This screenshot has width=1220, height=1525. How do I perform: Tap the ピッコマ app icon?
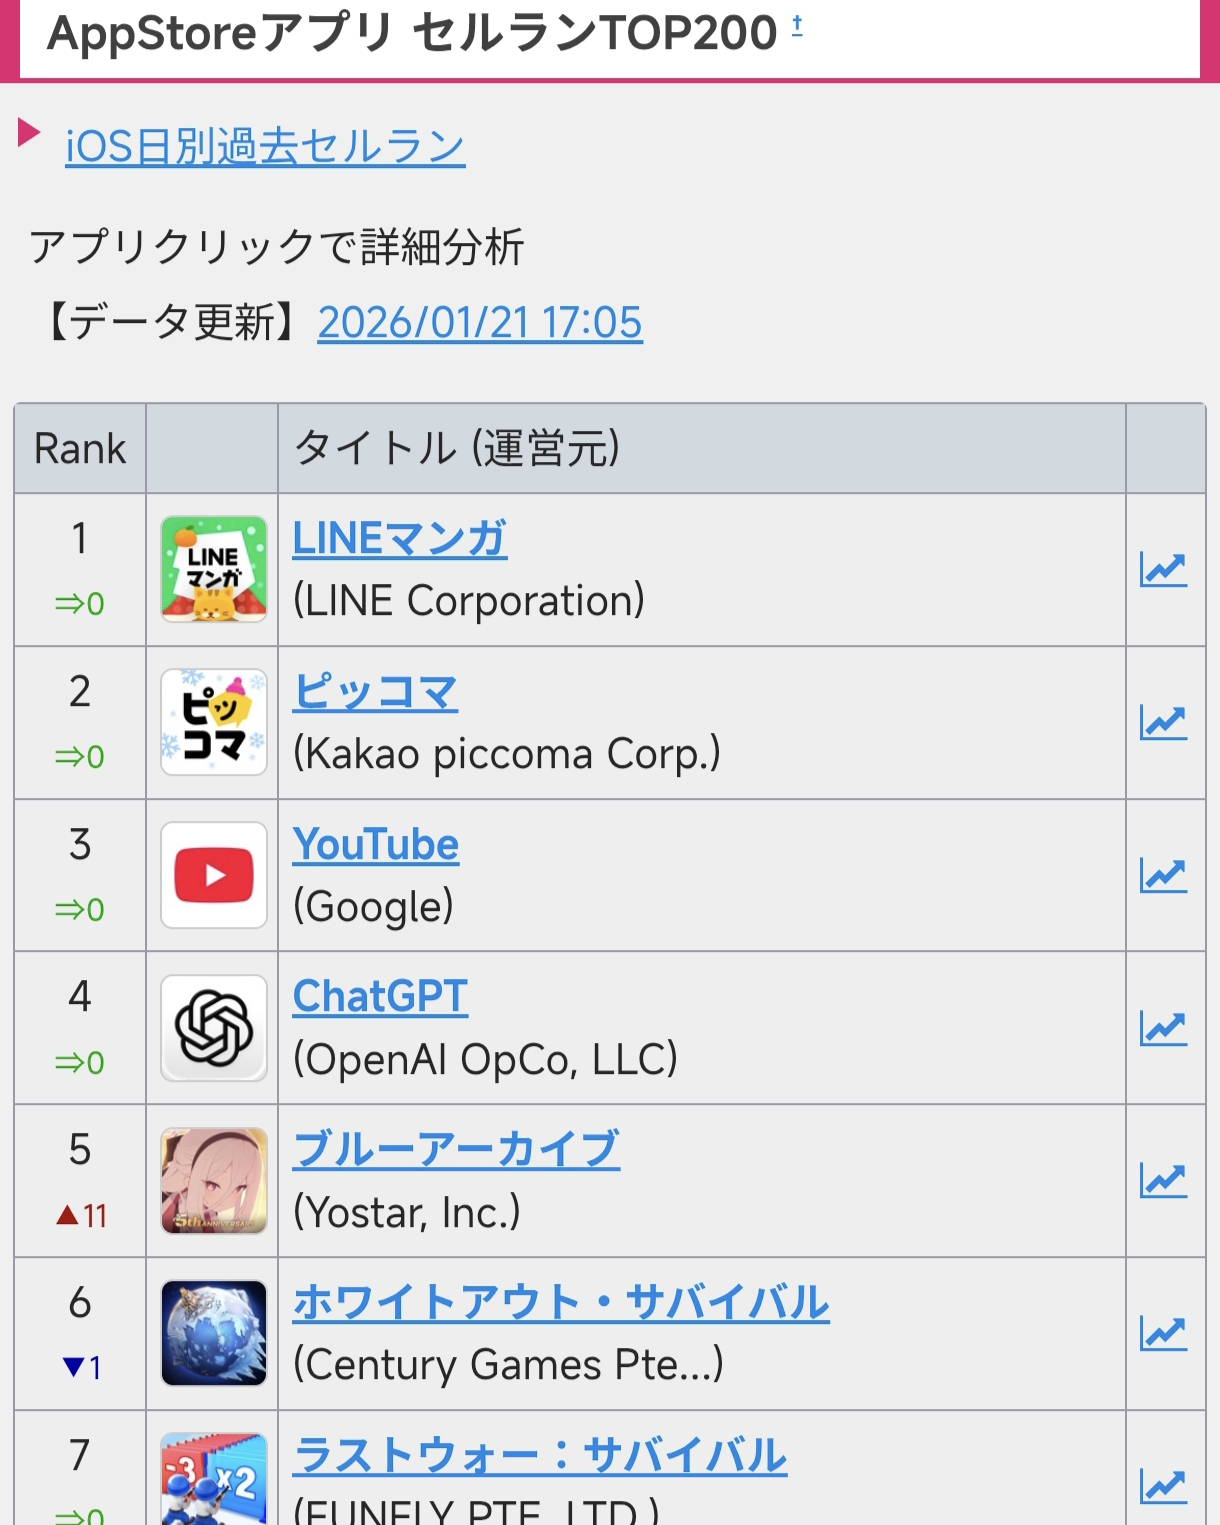coord(214,722)
